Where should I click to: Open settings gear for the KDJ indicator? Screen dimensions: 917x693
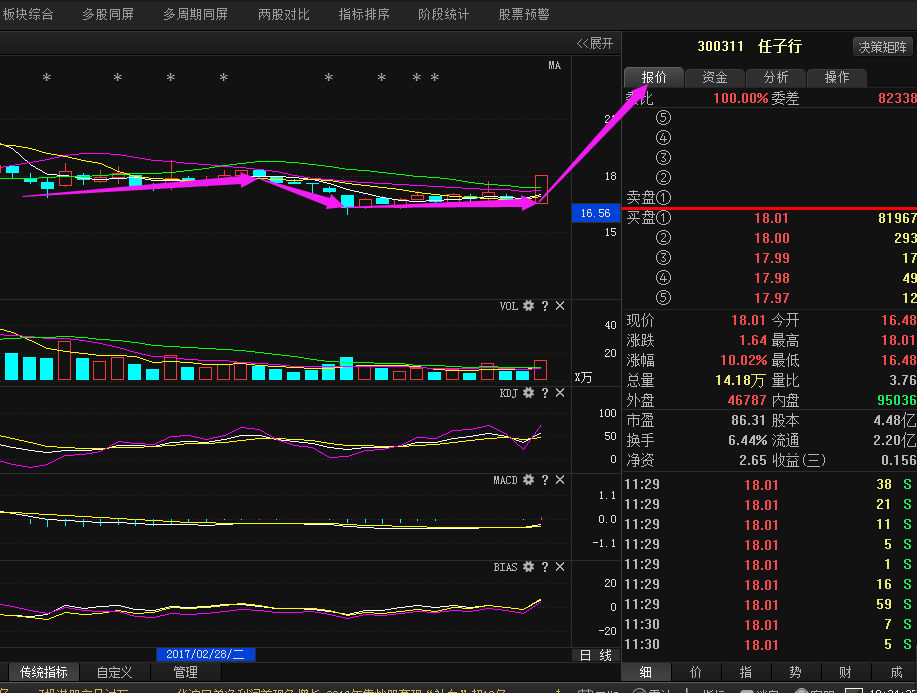pyautogui.click(x=528, y=393)
